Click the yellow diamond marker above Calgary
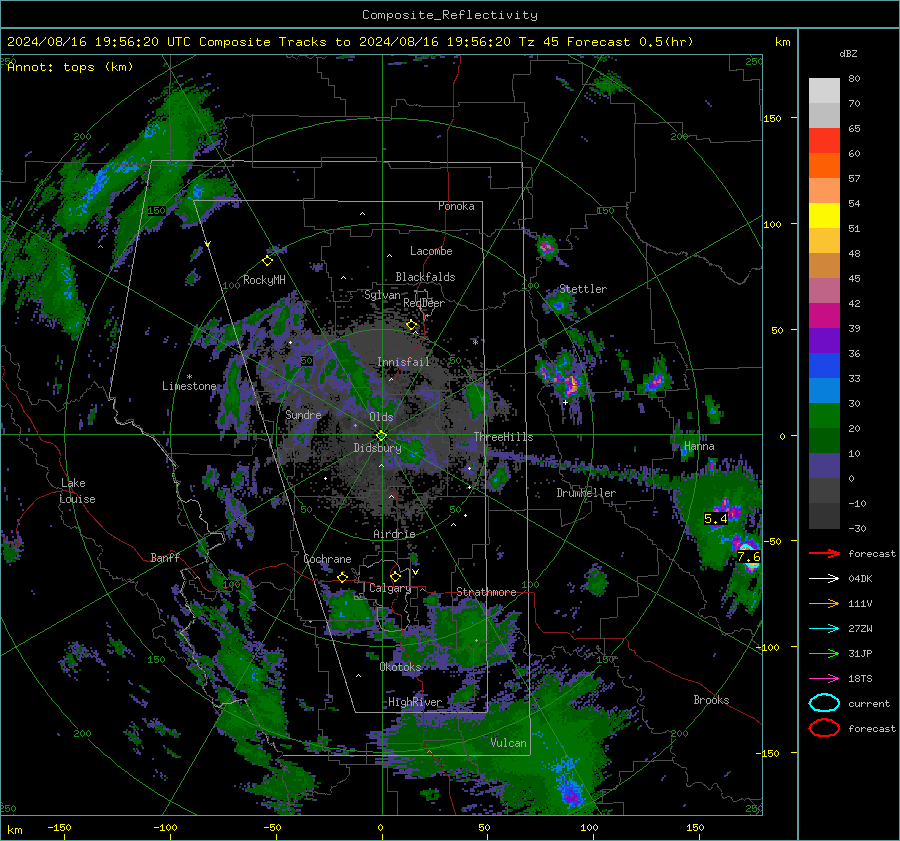 (x=395, y=576)
